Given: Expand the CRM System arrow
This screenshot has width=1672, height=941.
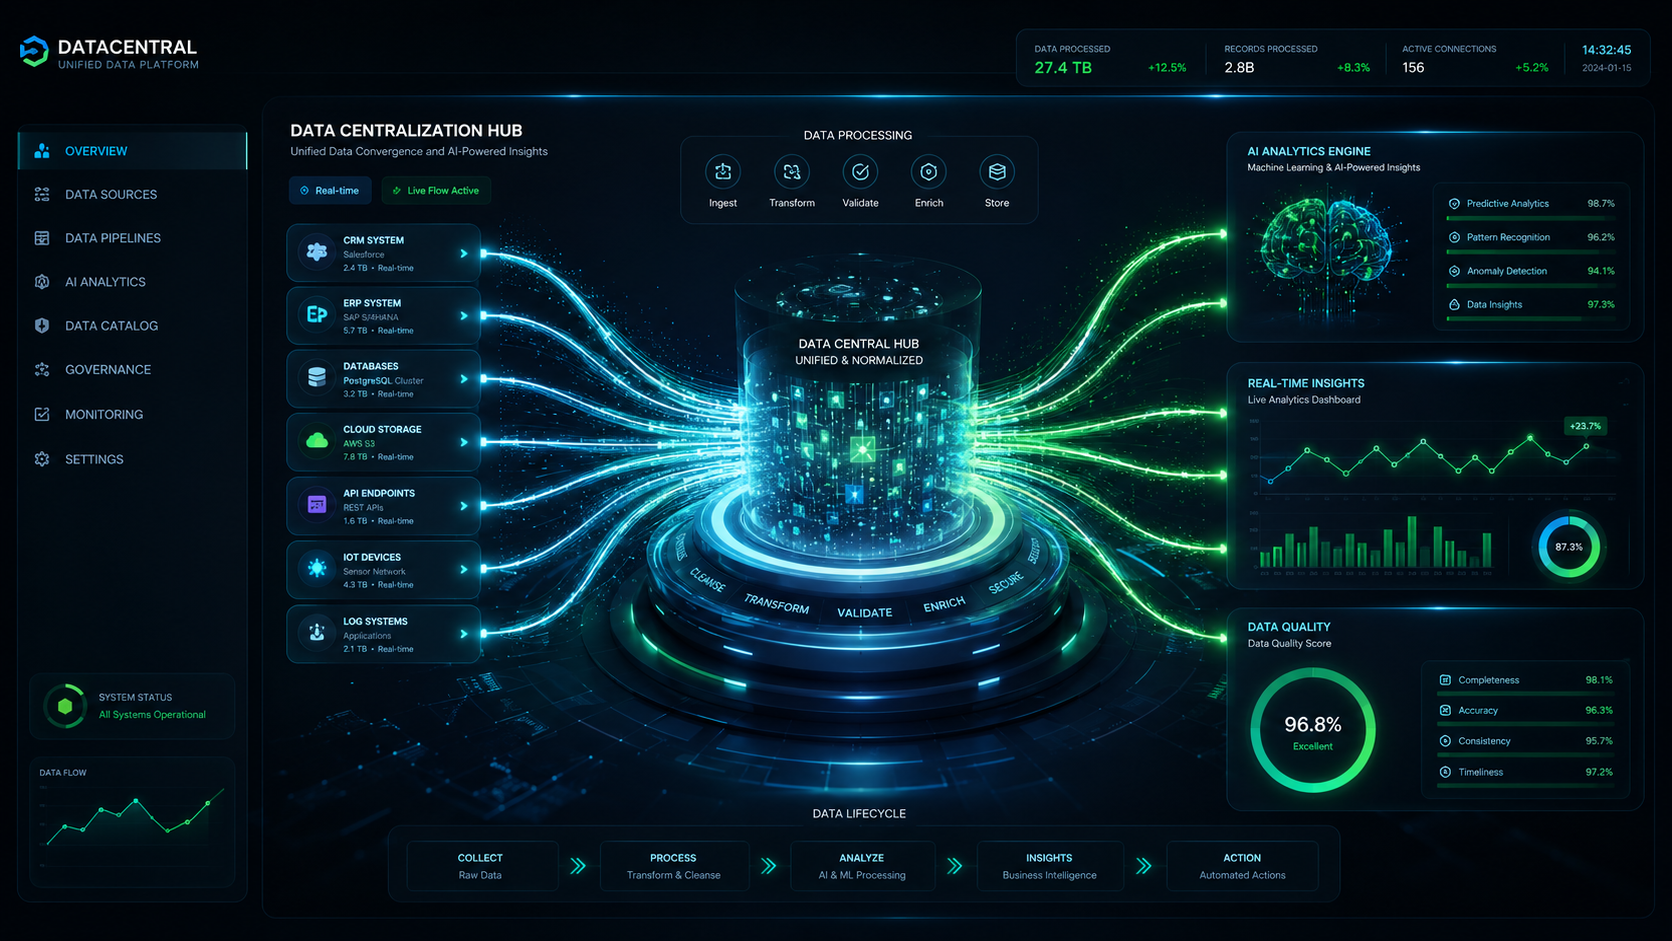Looking at the screenshot, I should tap(464, 253).
